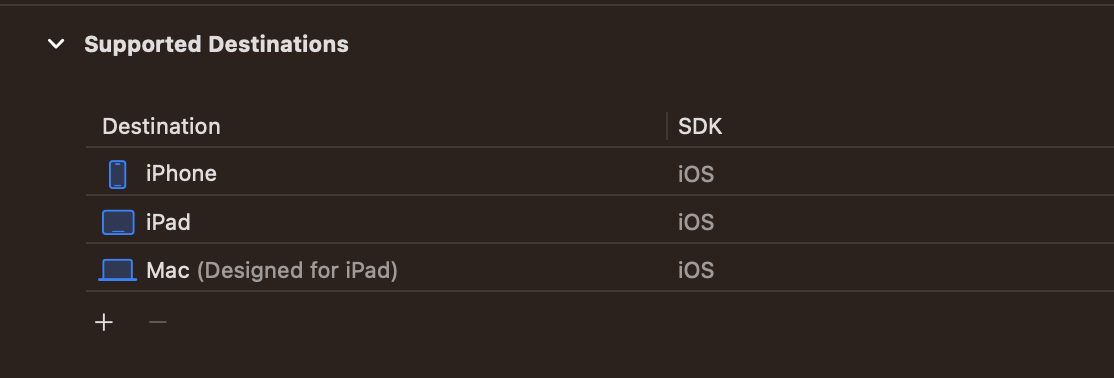Click the Supported Destinations heading text
This screenshot has height=378, width=1114.
[216, 44]
